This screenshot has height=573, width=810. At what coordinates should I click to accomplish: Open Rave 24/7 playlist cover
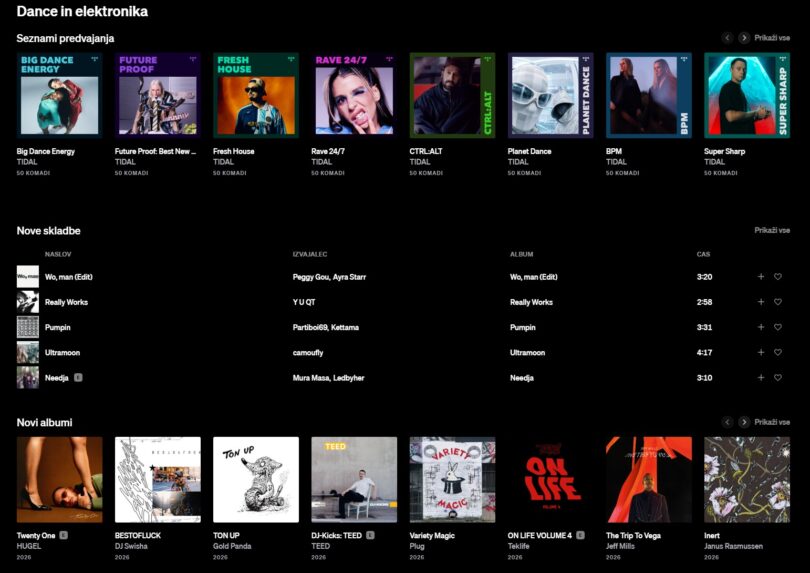click(354, 95)
